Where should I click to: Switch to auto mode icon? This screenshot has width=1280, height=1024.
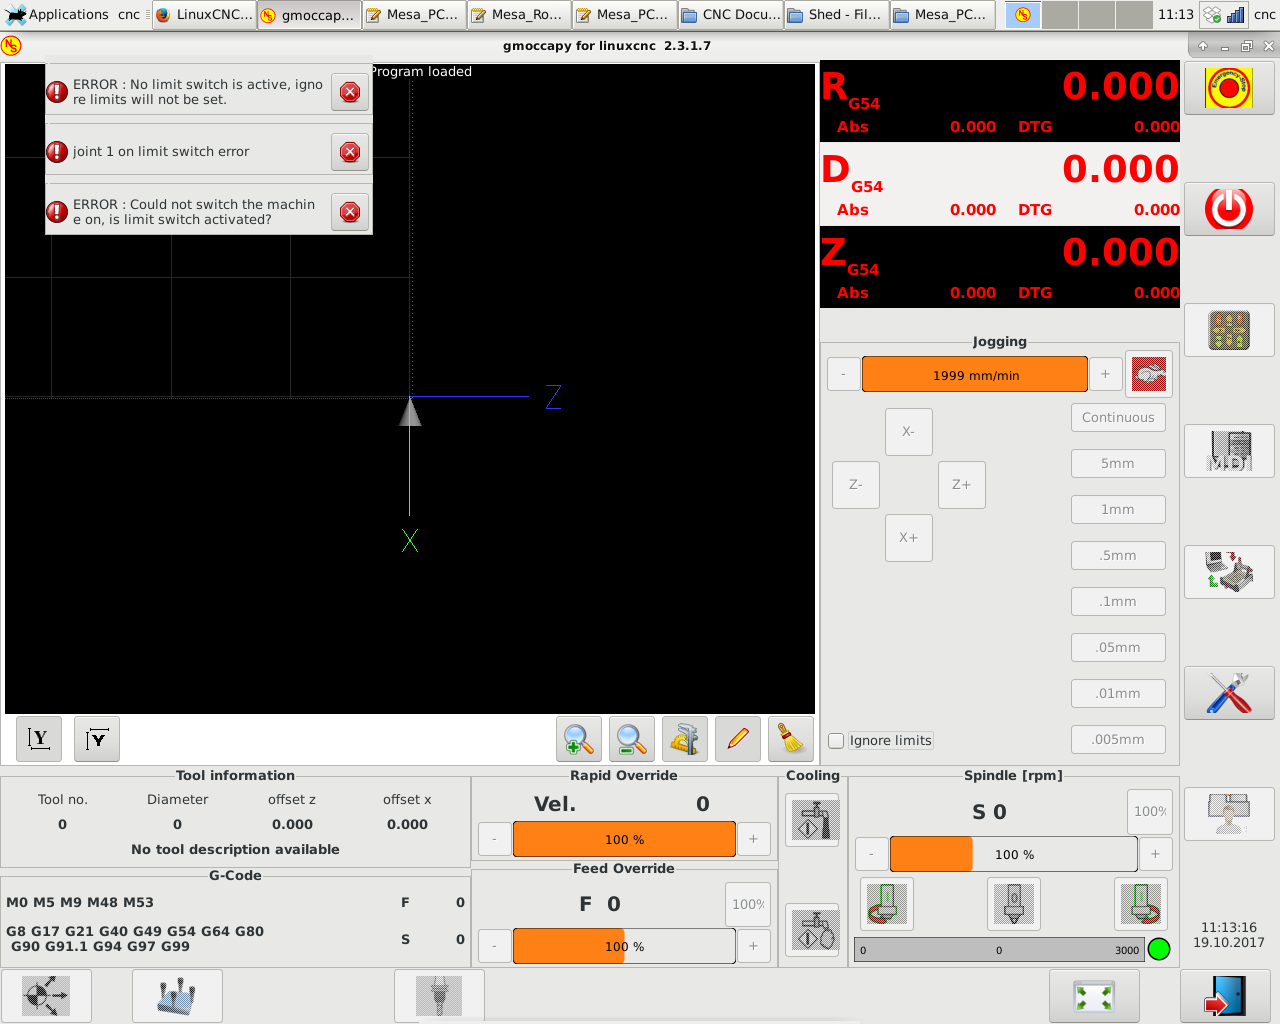click(1229, 572)
